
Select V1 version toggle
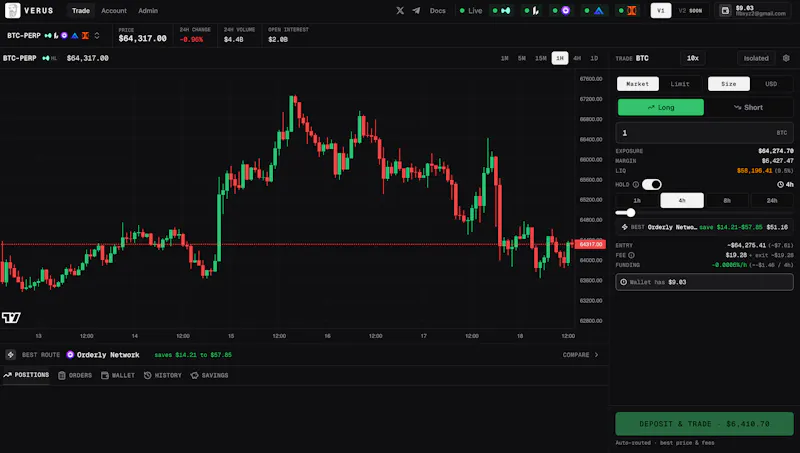[x=661, y=11]
